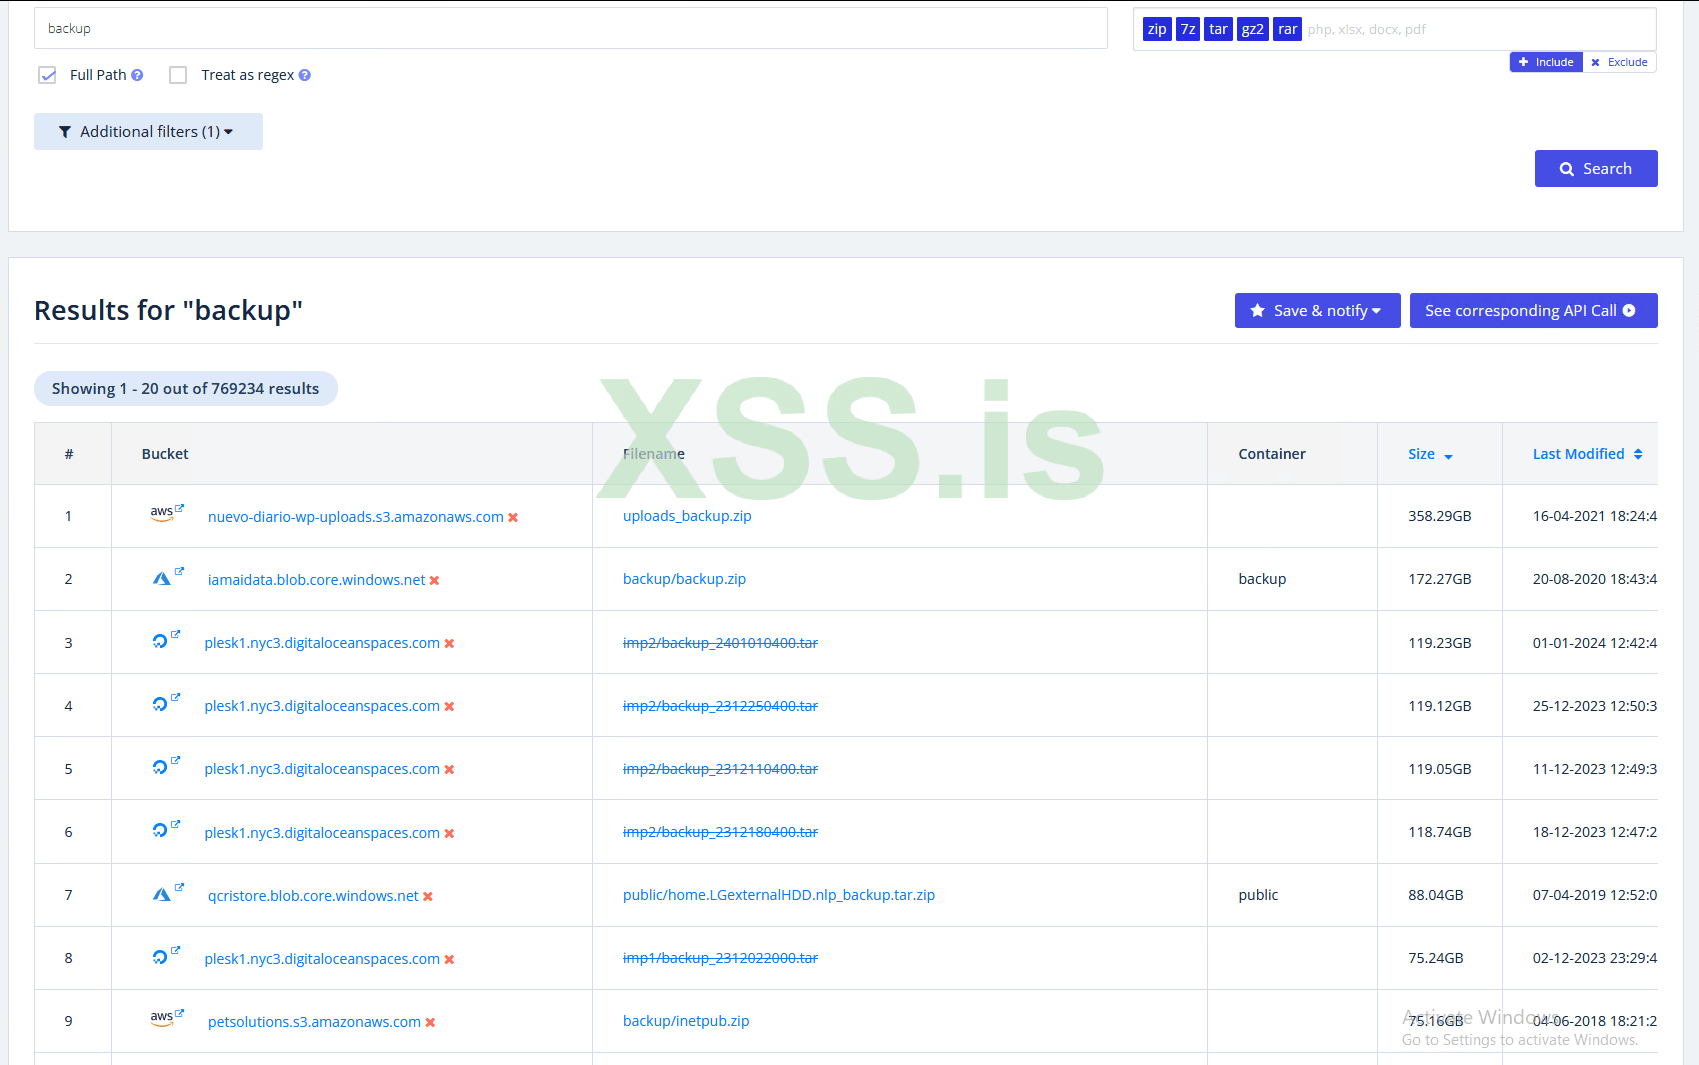Open plesk1 bucket link in row 8
Image resolution: width=1699 pixels, height=1065 pixels.
tap(322, 959)
